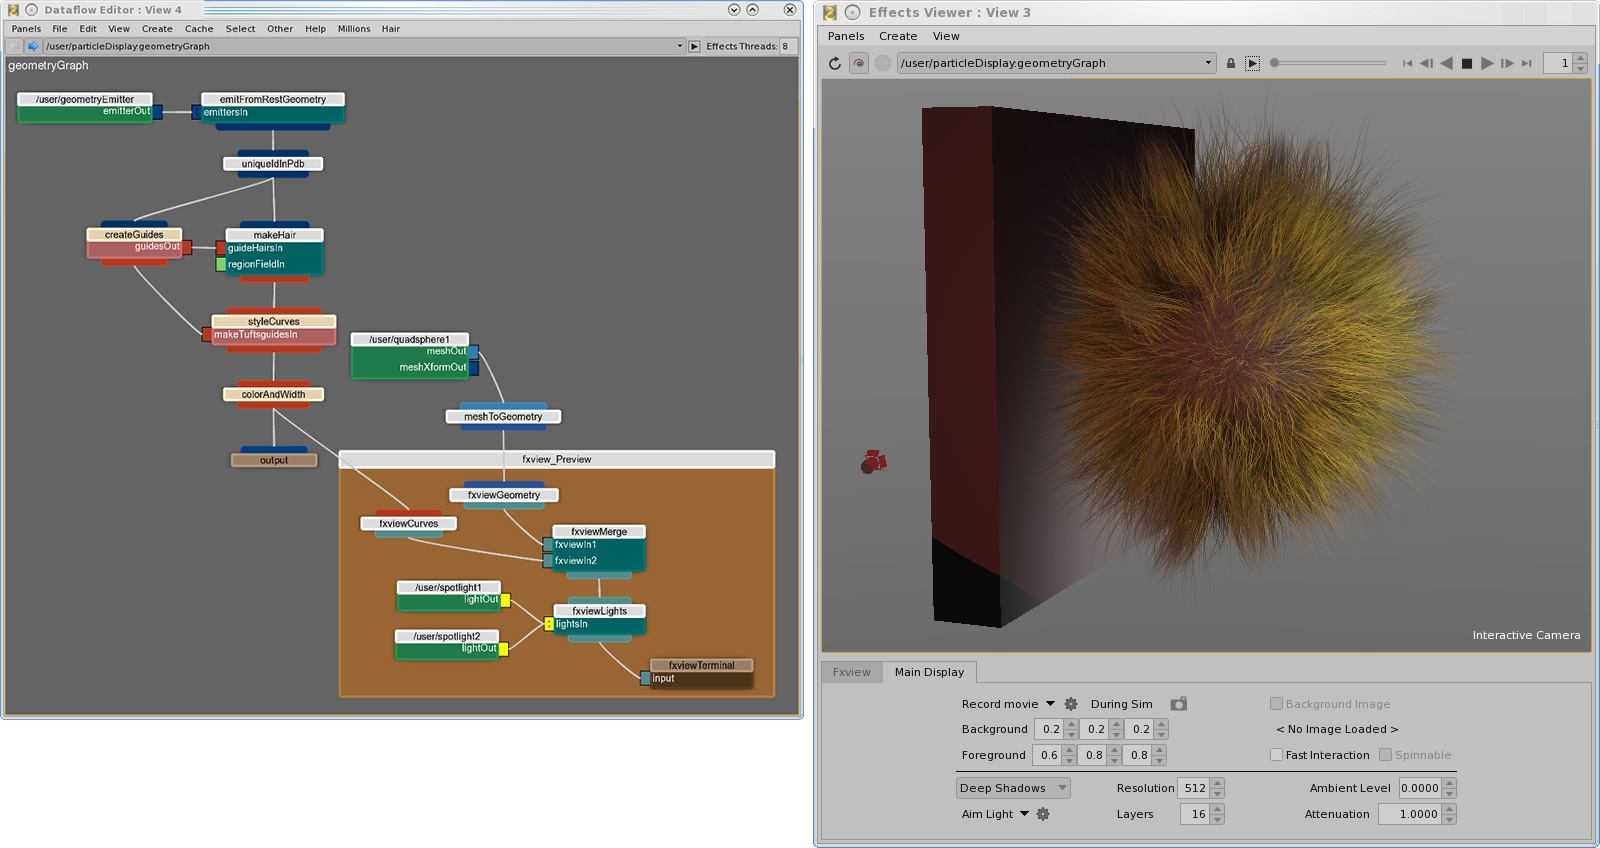Screen dimensions: 1600x848
Task: Click the Effects Threads value field
Action: point(787,46)
